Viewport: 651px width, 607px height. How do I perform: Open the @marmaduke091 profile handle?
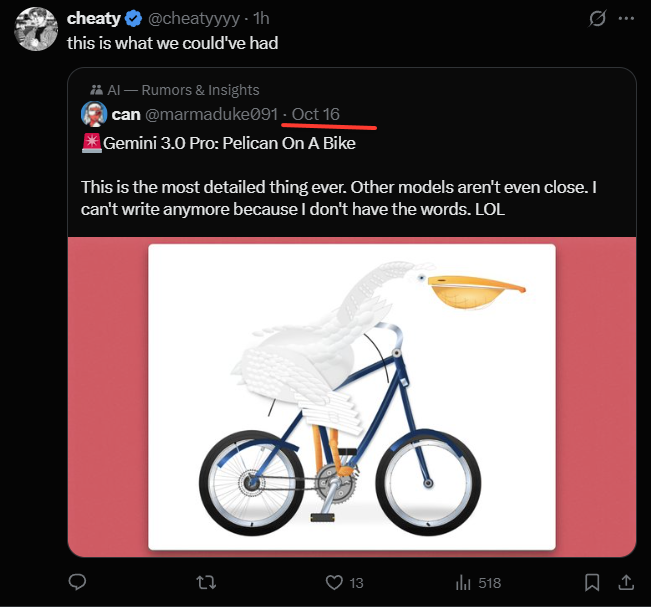[211, 114]
